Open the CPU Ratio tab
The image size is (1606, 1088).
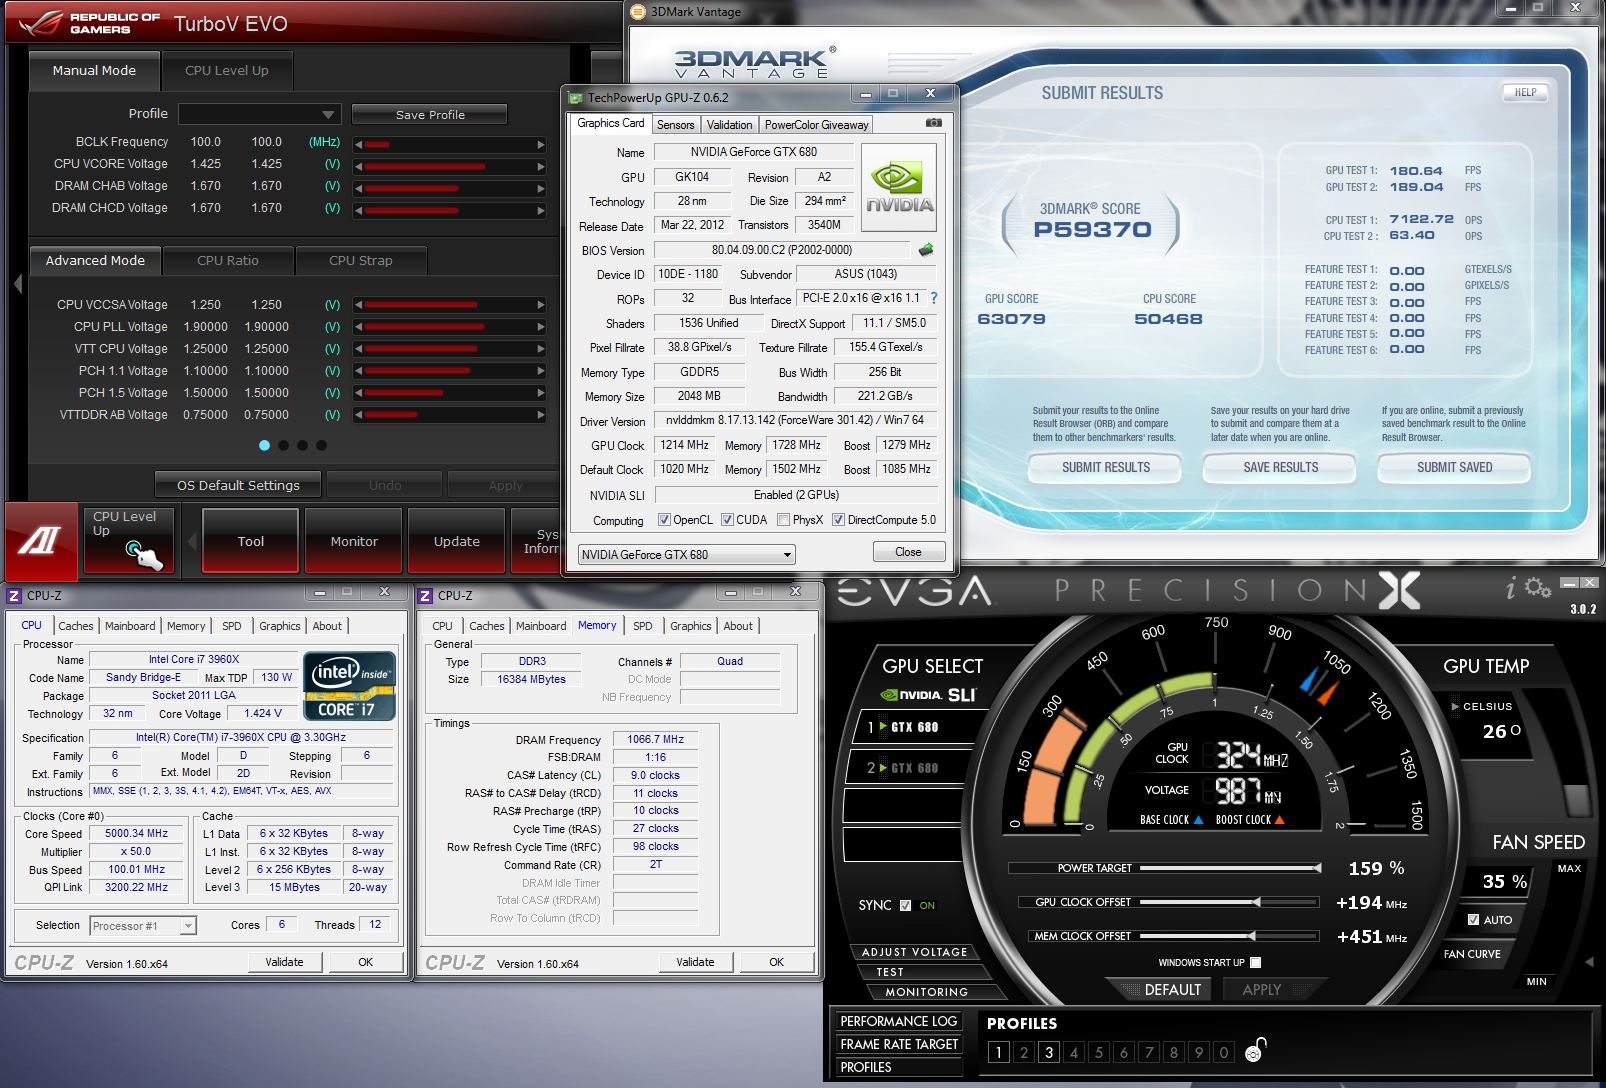(228, 261)
